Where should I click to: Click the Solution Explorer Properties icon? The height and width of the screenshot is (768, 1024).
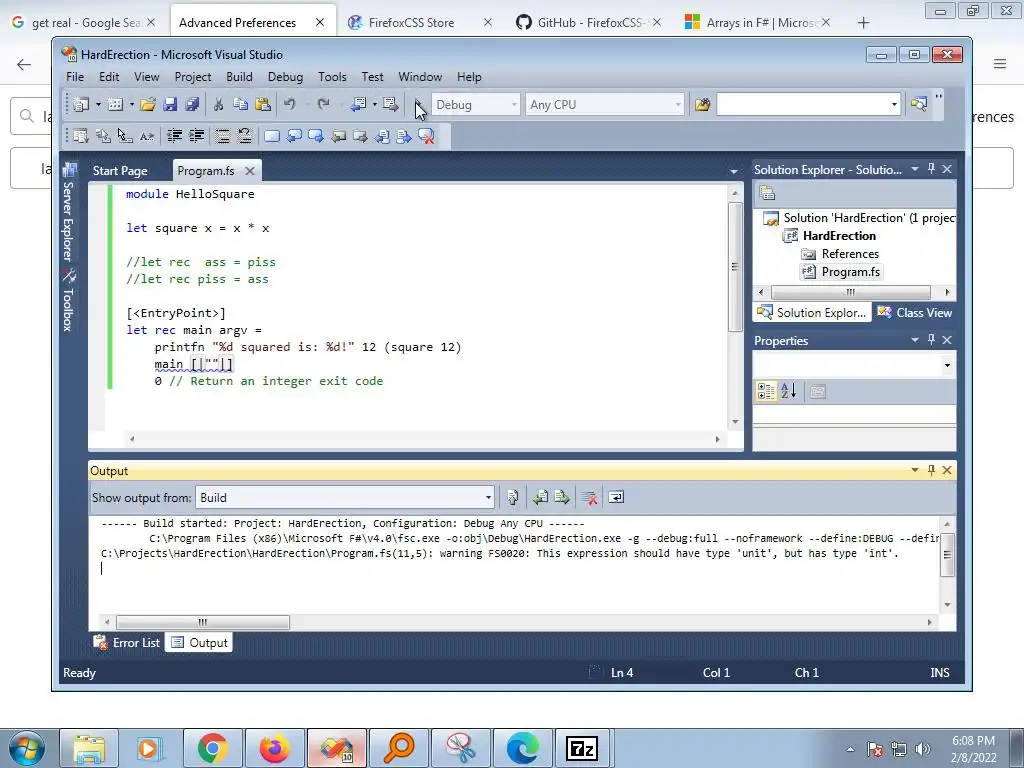point(767,193)
